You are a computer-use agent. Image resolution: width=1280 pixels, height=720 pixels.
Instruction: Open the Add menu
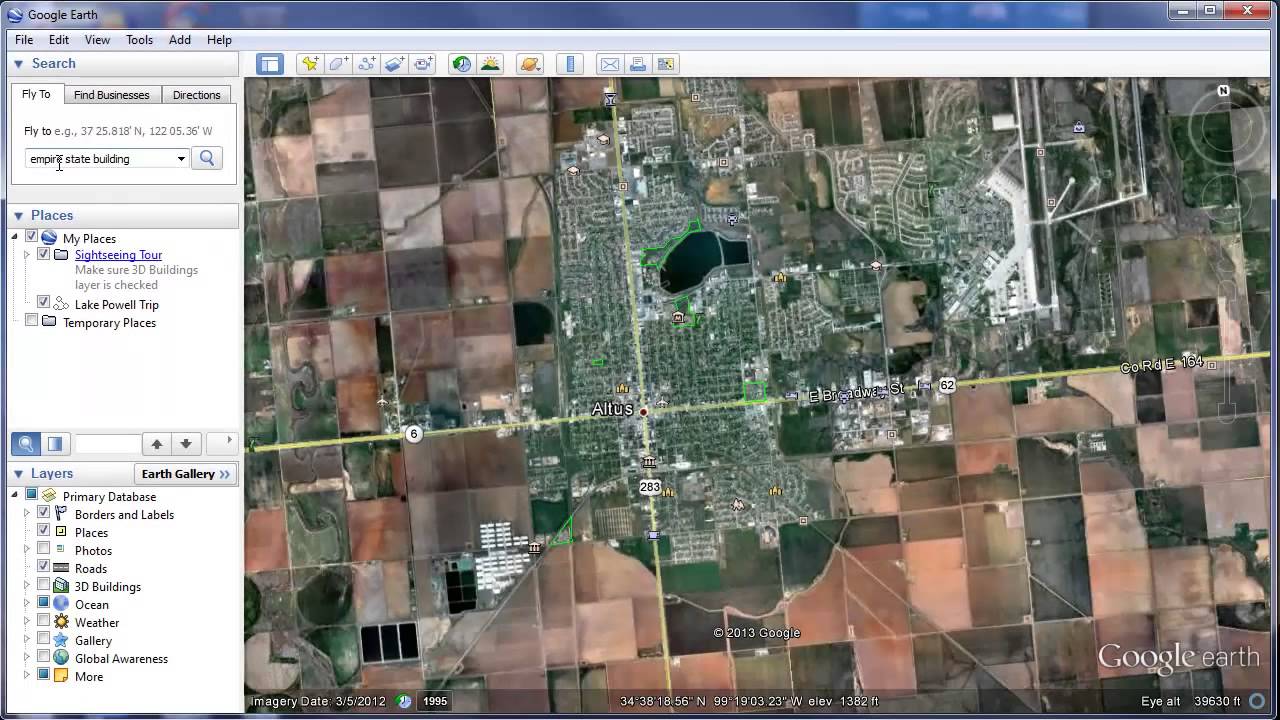pos(180,40)
